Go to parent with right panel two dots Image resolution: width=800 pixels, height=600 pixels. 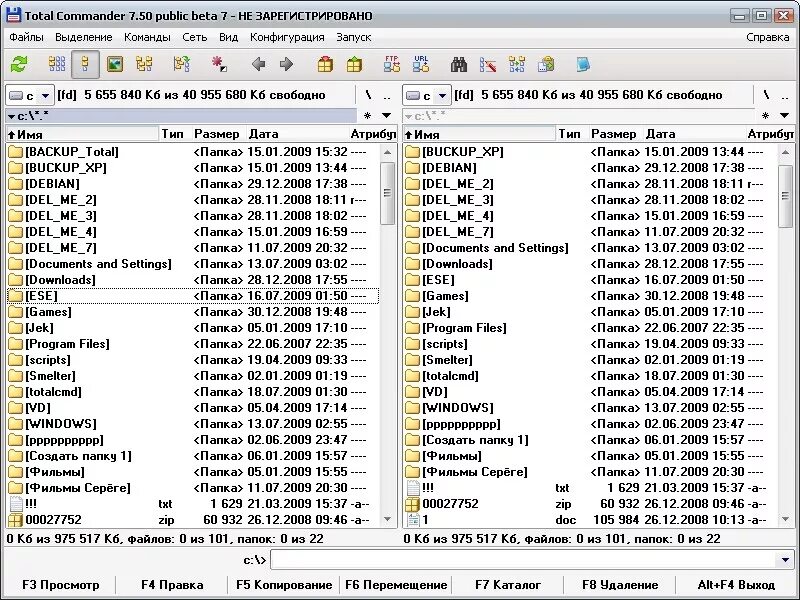point(785,95)
